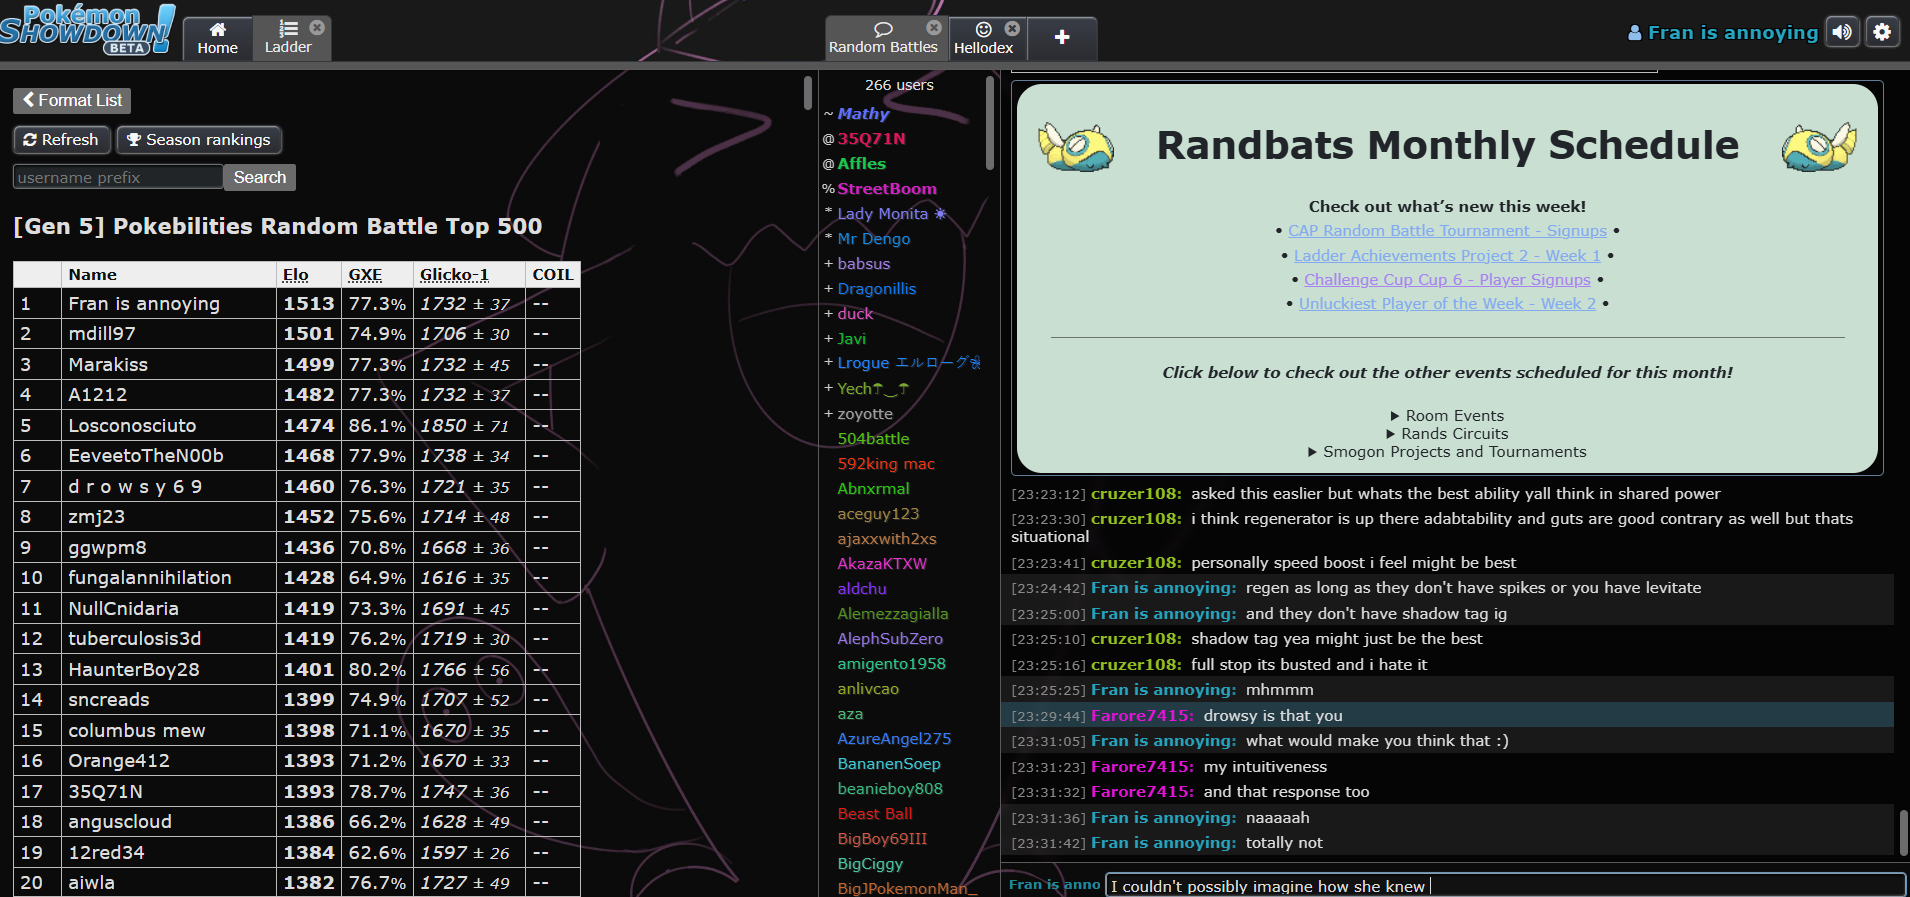Click the left Pokémon sprite in schedule banner

1075,147
